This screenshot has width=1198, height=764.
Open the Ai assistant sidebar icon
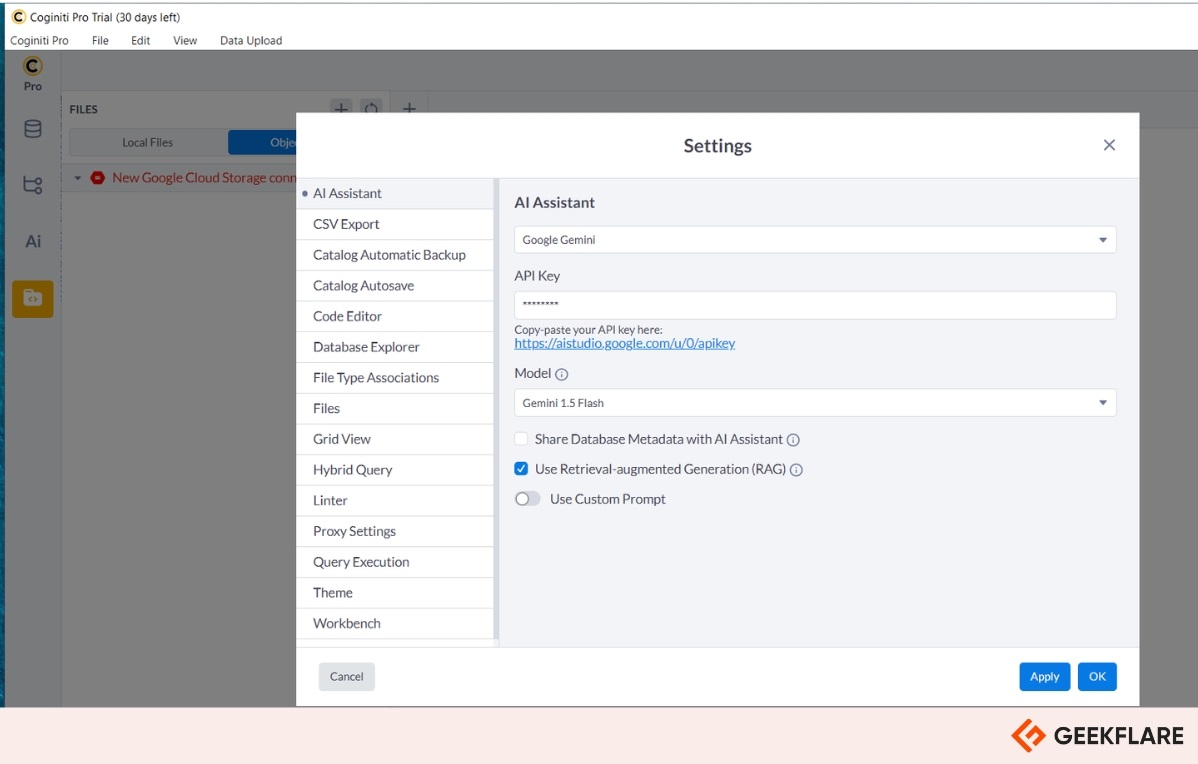point(33,241)
